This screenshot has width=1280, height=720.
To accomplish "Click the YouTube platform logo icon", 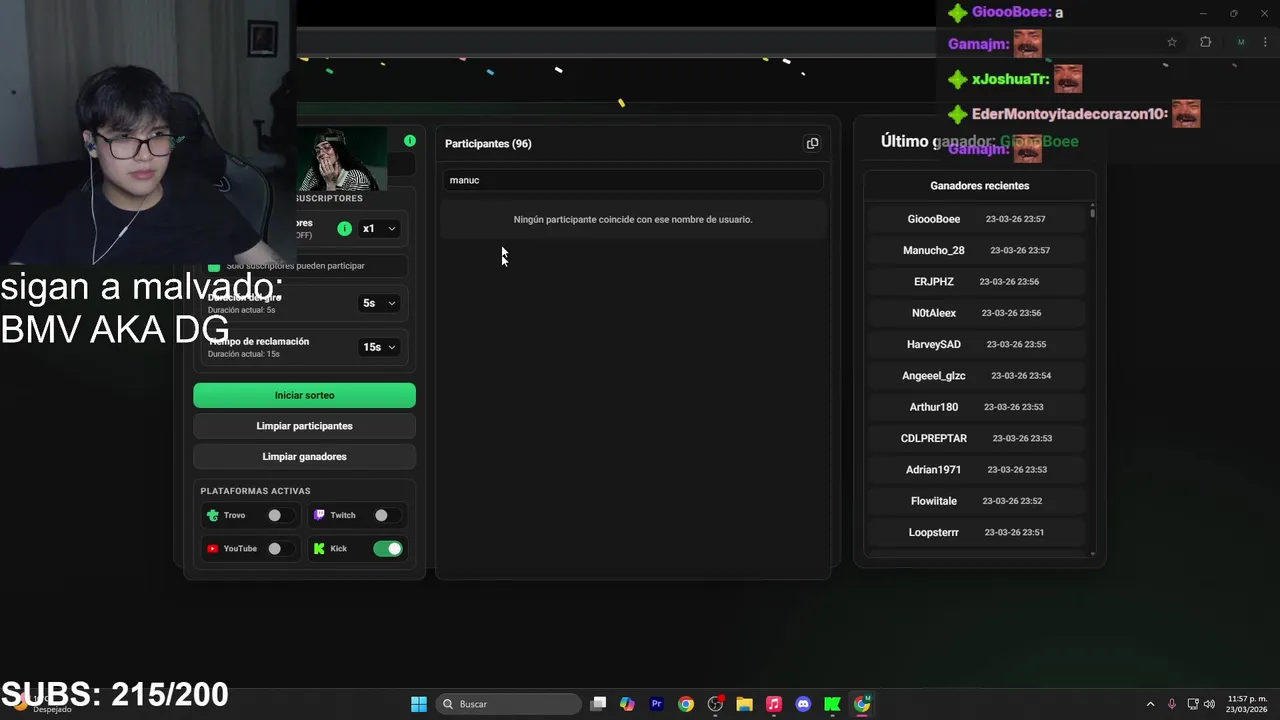I will [212, 548].
